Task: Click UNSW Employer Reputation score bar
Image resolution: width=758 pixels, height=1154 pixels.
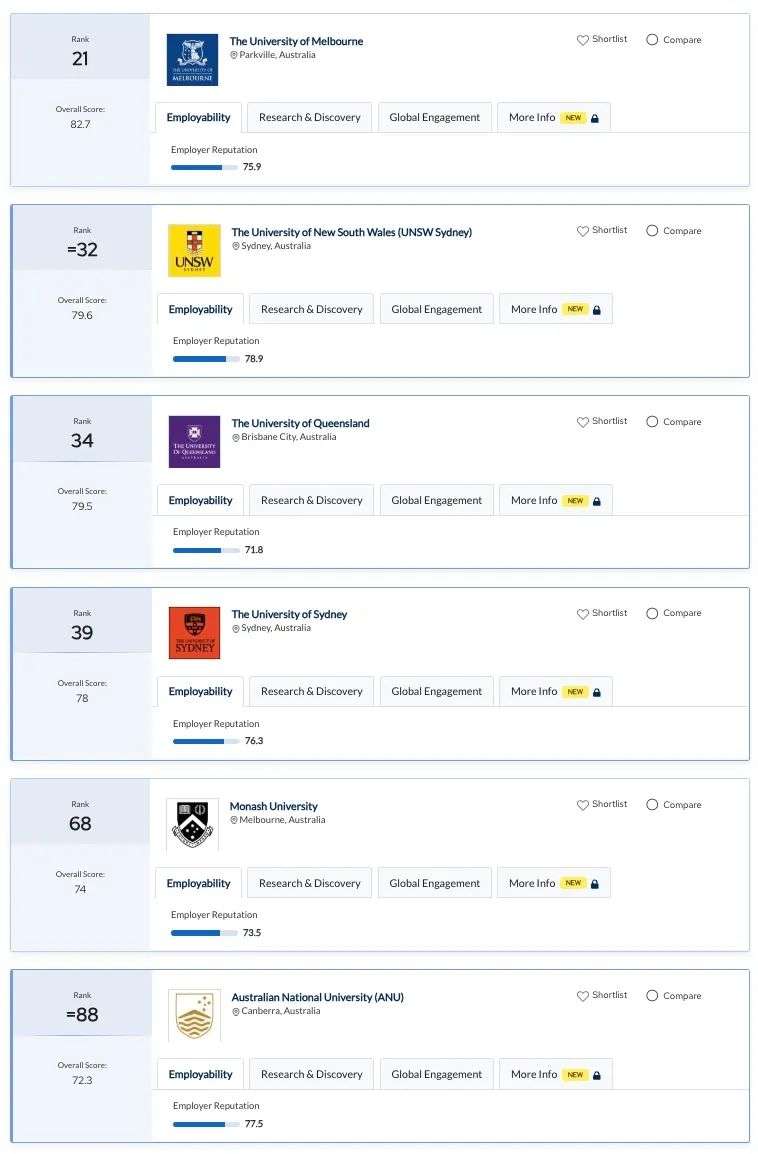Action: (x=206, y=359)
